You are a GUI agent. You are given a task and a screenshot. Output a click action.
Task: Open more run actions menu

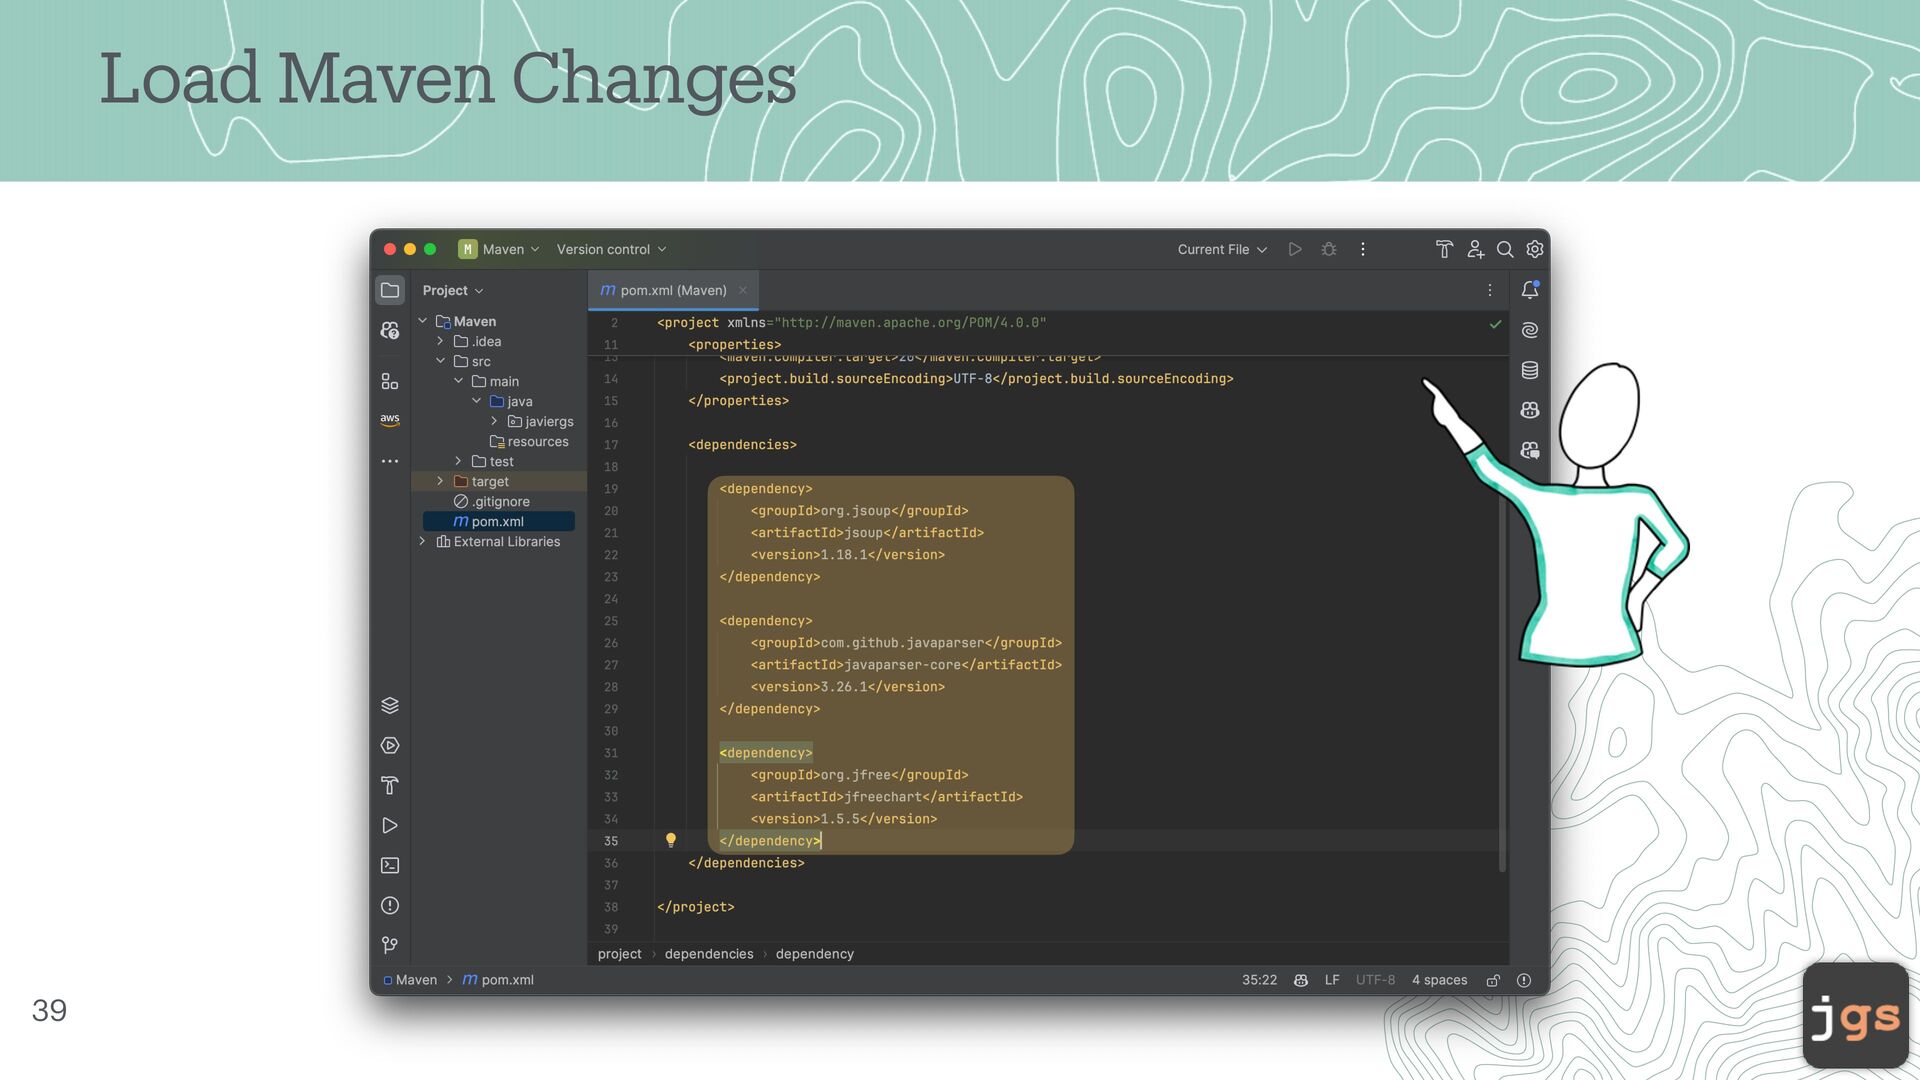coord(1363,249)
